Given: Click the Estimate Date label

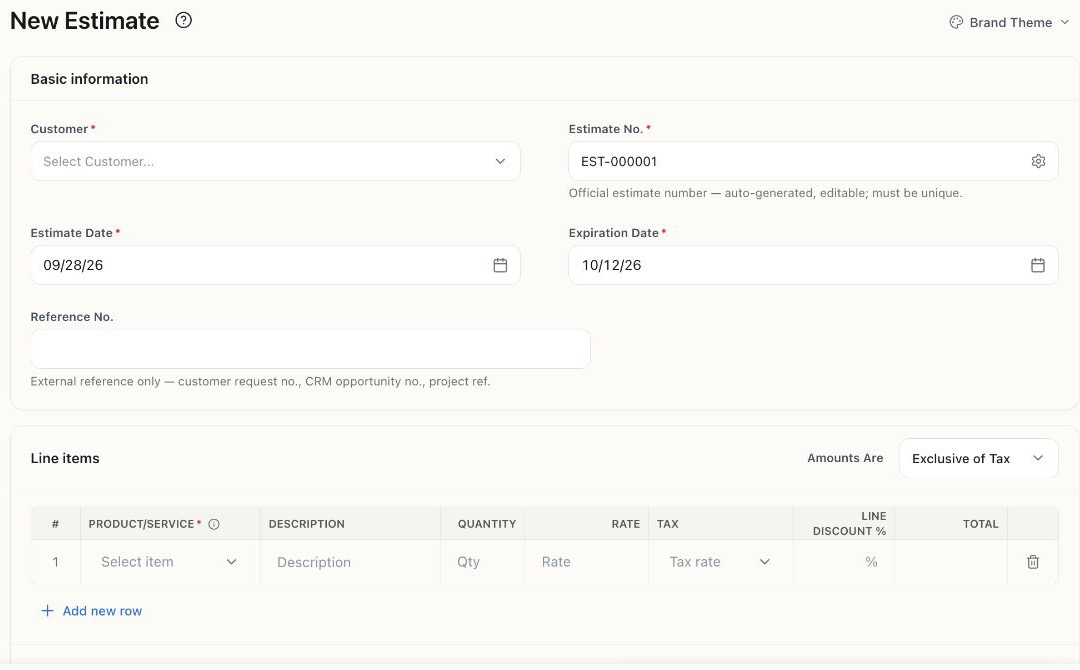Looking at the screenshot, I should [x=72, y=233].
